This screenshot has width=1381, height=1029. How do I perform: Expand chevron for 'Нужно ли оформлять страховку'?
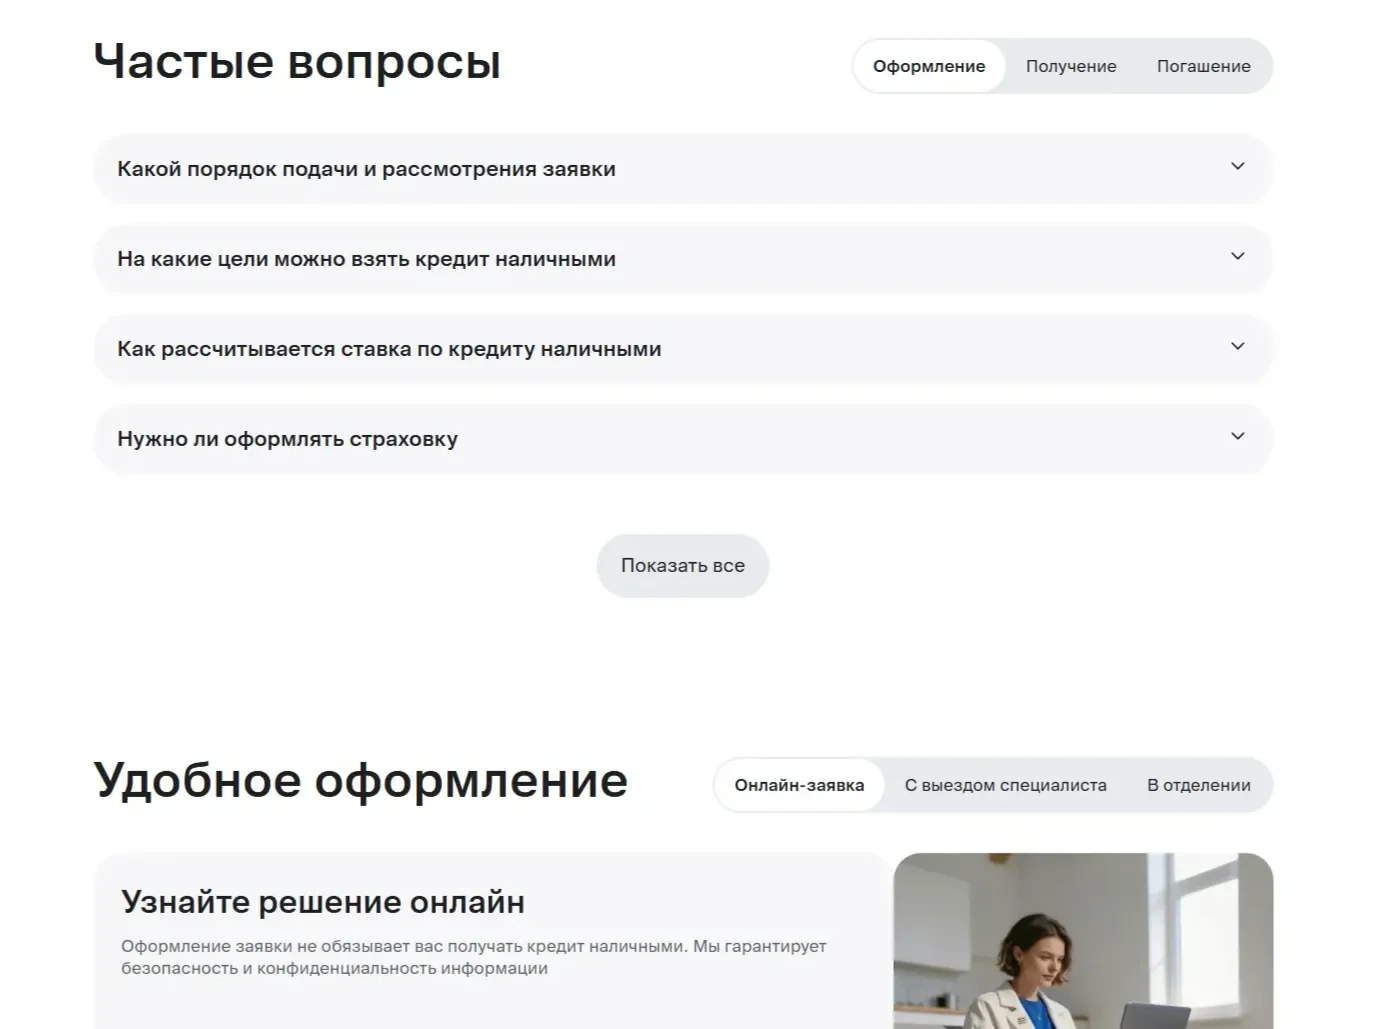coord(1237,436)
